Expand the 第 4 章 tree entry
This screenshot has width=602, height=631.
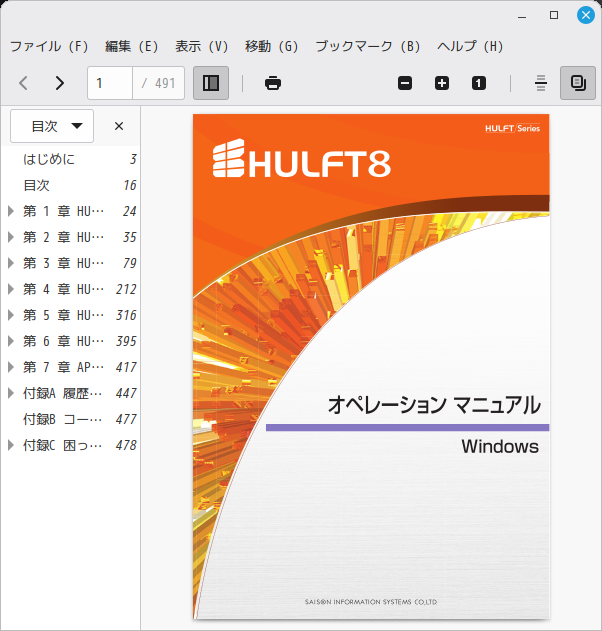click(11, 289)
